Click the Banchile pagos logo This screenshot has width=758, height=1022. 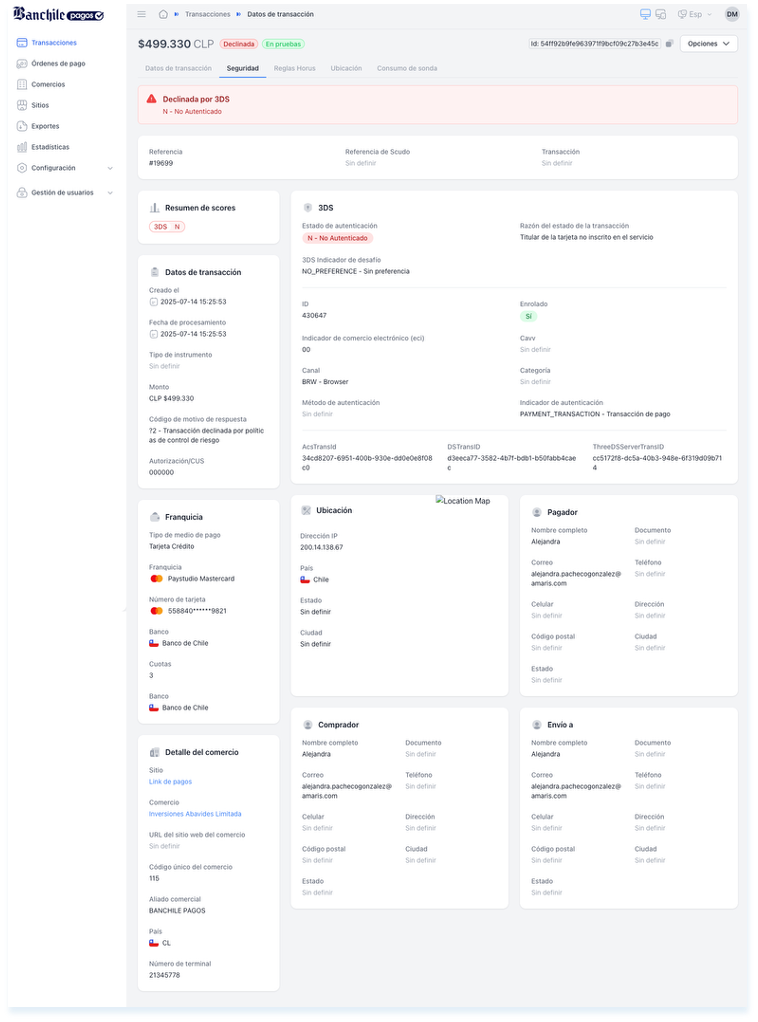coord(59,14)
